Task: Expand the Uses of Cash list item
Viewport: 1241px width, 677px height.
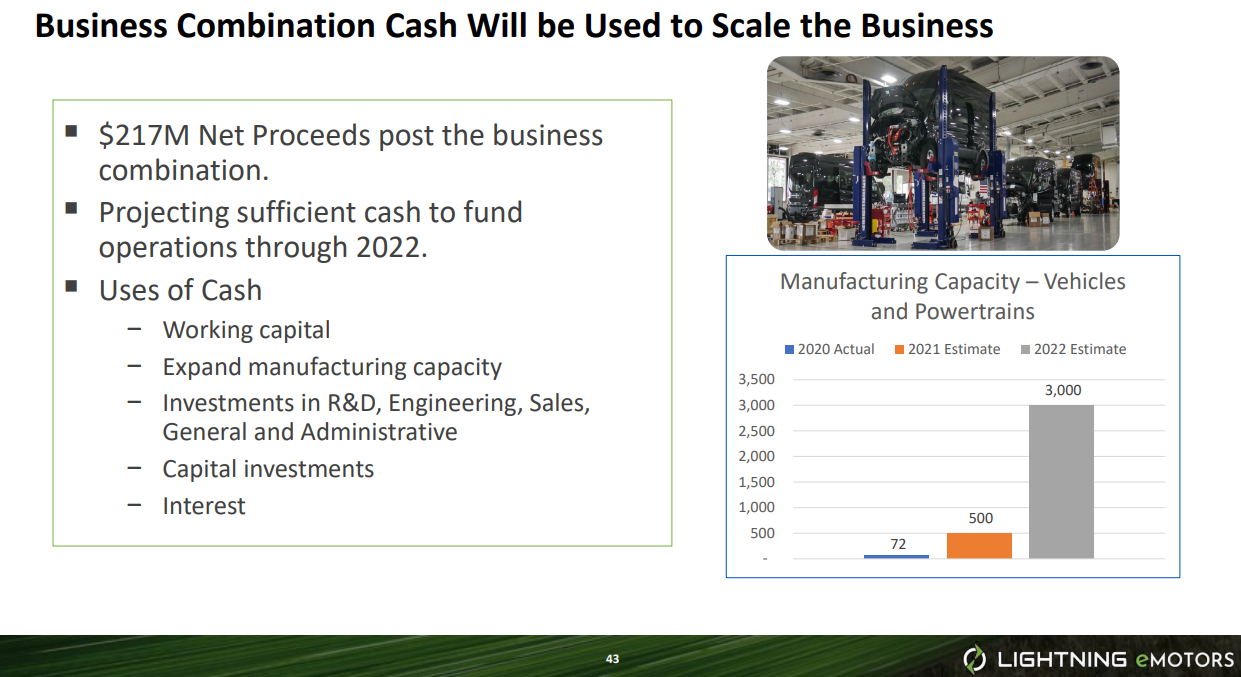Action: click(x=180, y=290)
